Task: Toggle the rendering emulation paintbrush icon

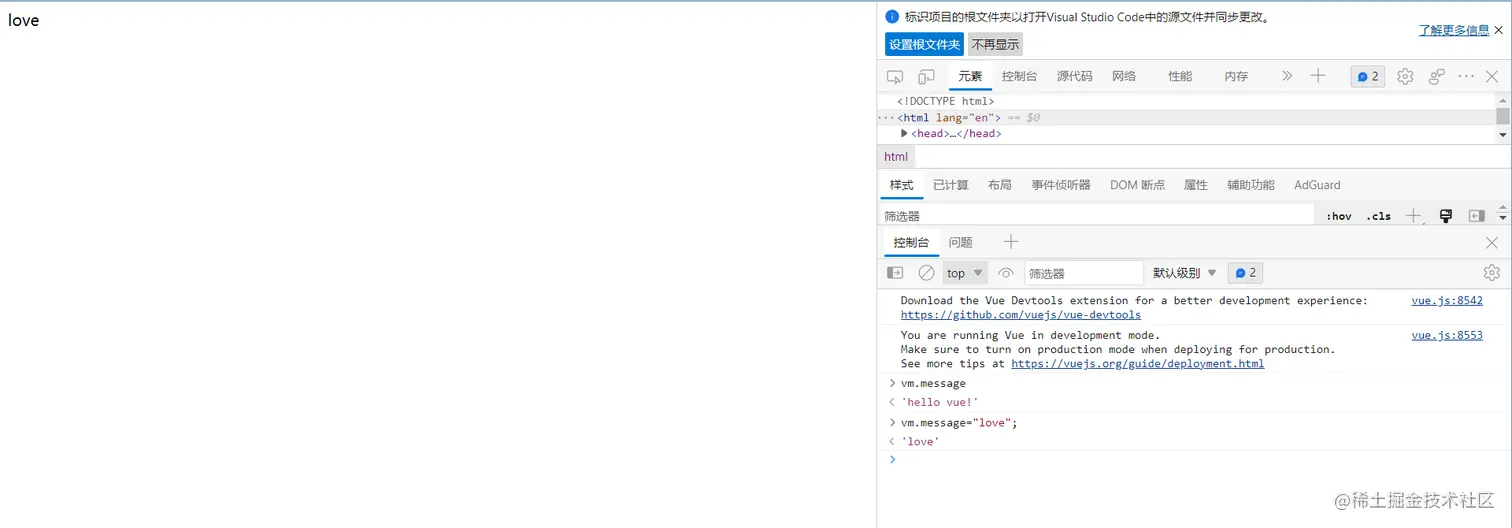Action: [1445, 216]
